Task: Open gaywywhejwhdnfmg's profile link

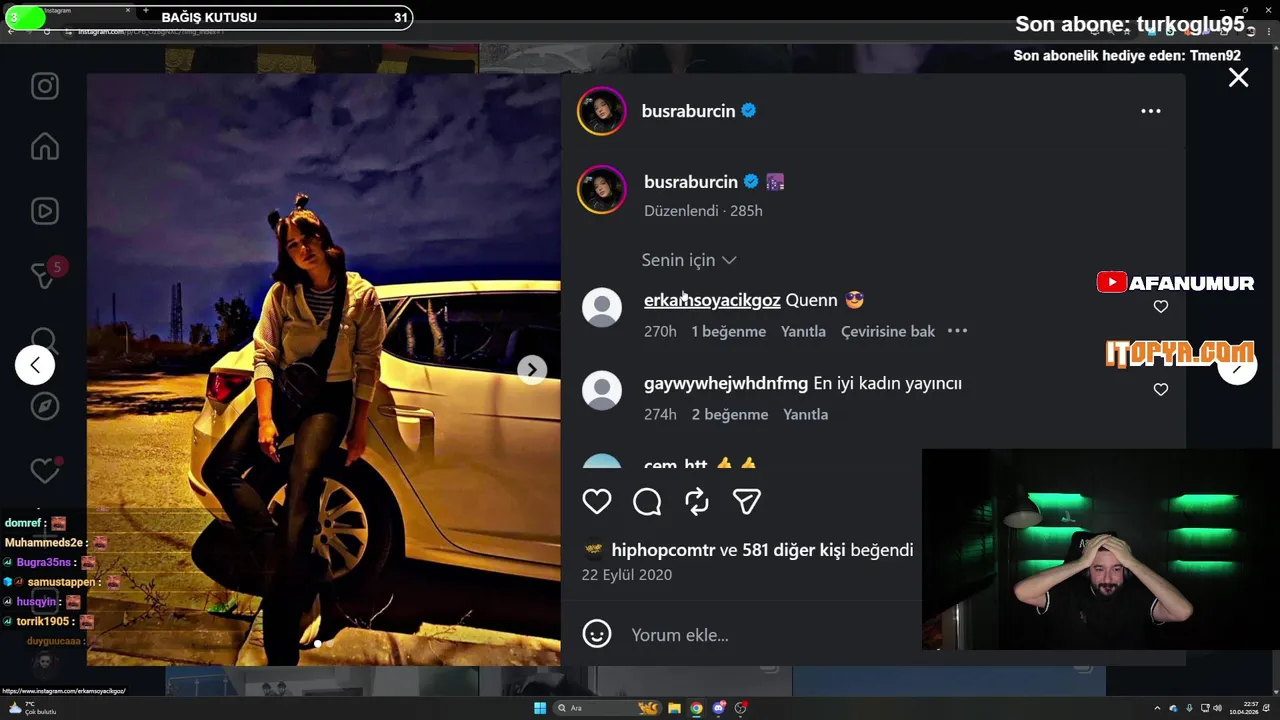Action: point(726,383)
